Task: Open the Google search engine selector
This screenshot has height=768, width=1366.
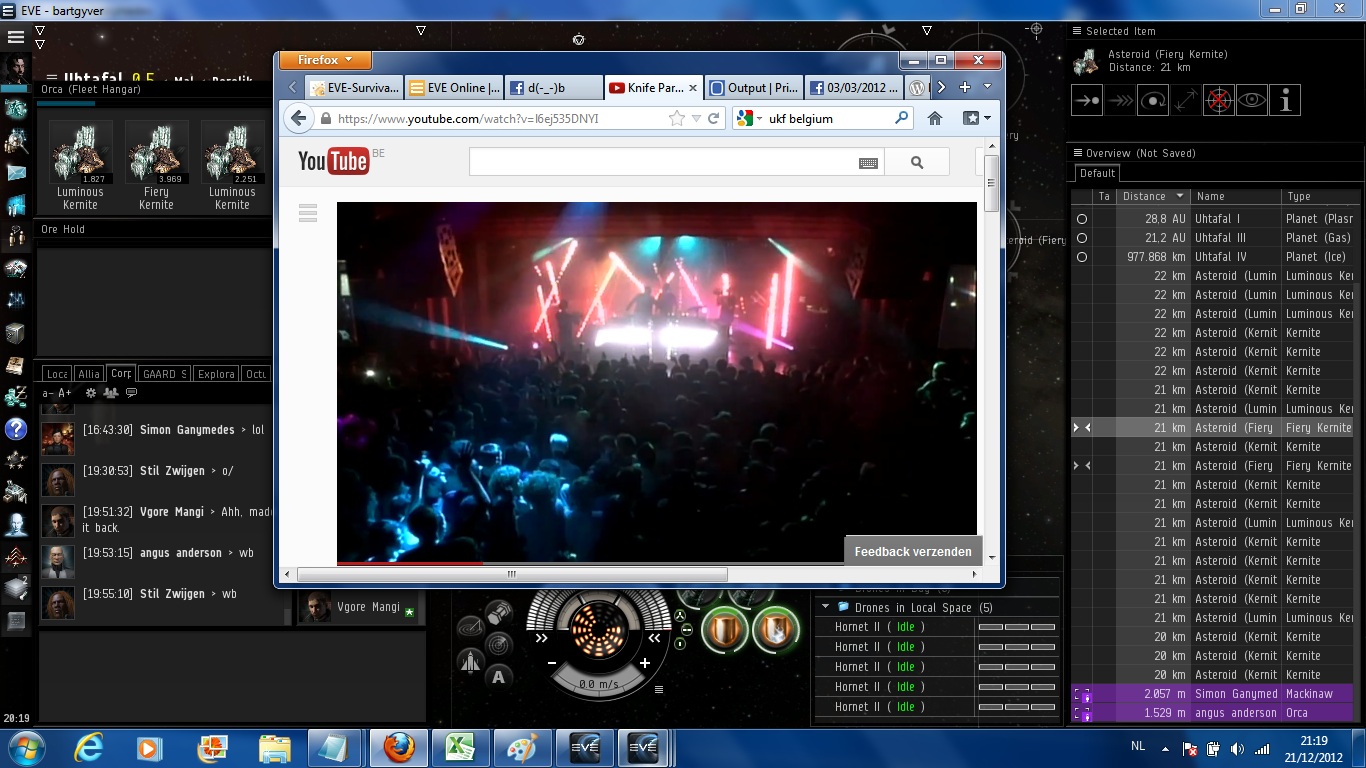Action: pyautogui.click(x=748, y=118)
